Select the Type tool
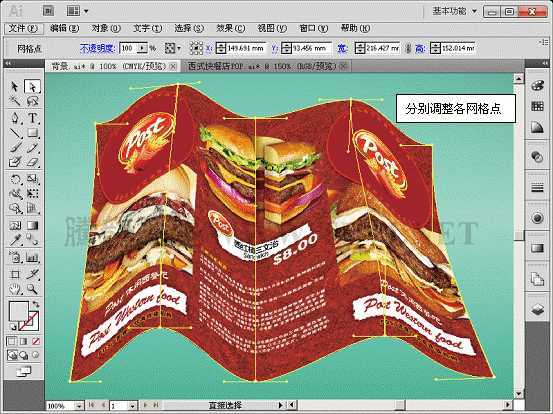This screenshot has height=414, width=553. pyautogui.click(x=32, y=118)
